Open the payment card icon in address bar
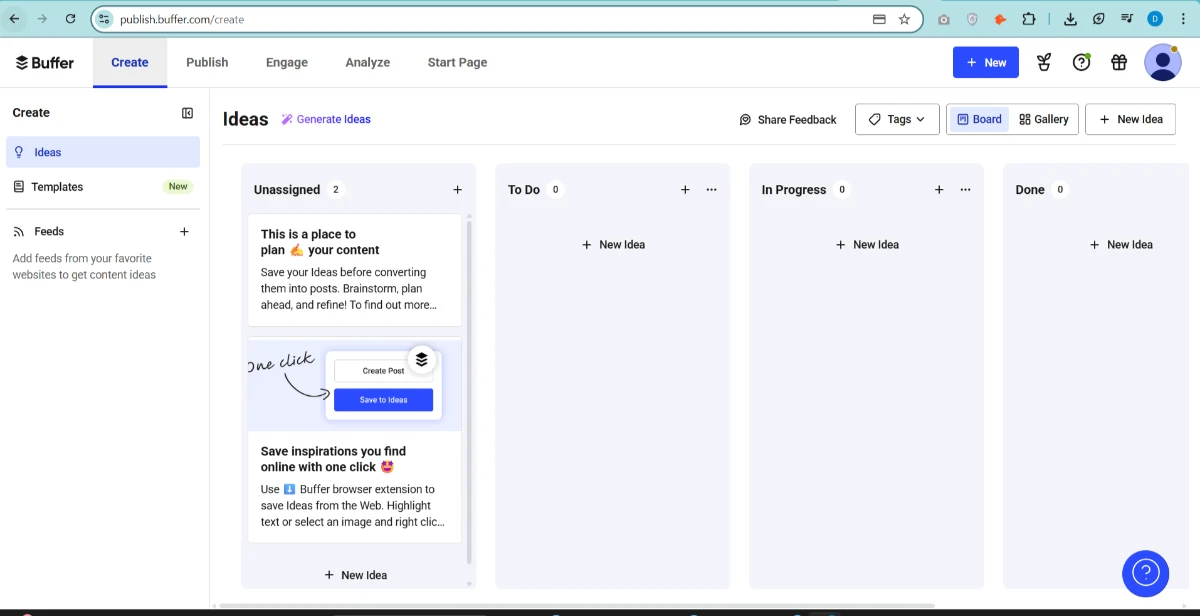The image size is (1200, 616). pyautogui.click(x=879, y=19)
